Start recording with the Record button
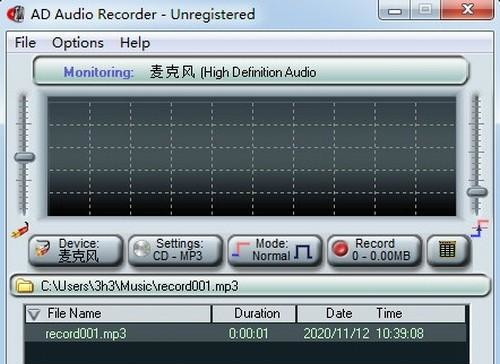 pyautogui.click(x=374, y=250)
